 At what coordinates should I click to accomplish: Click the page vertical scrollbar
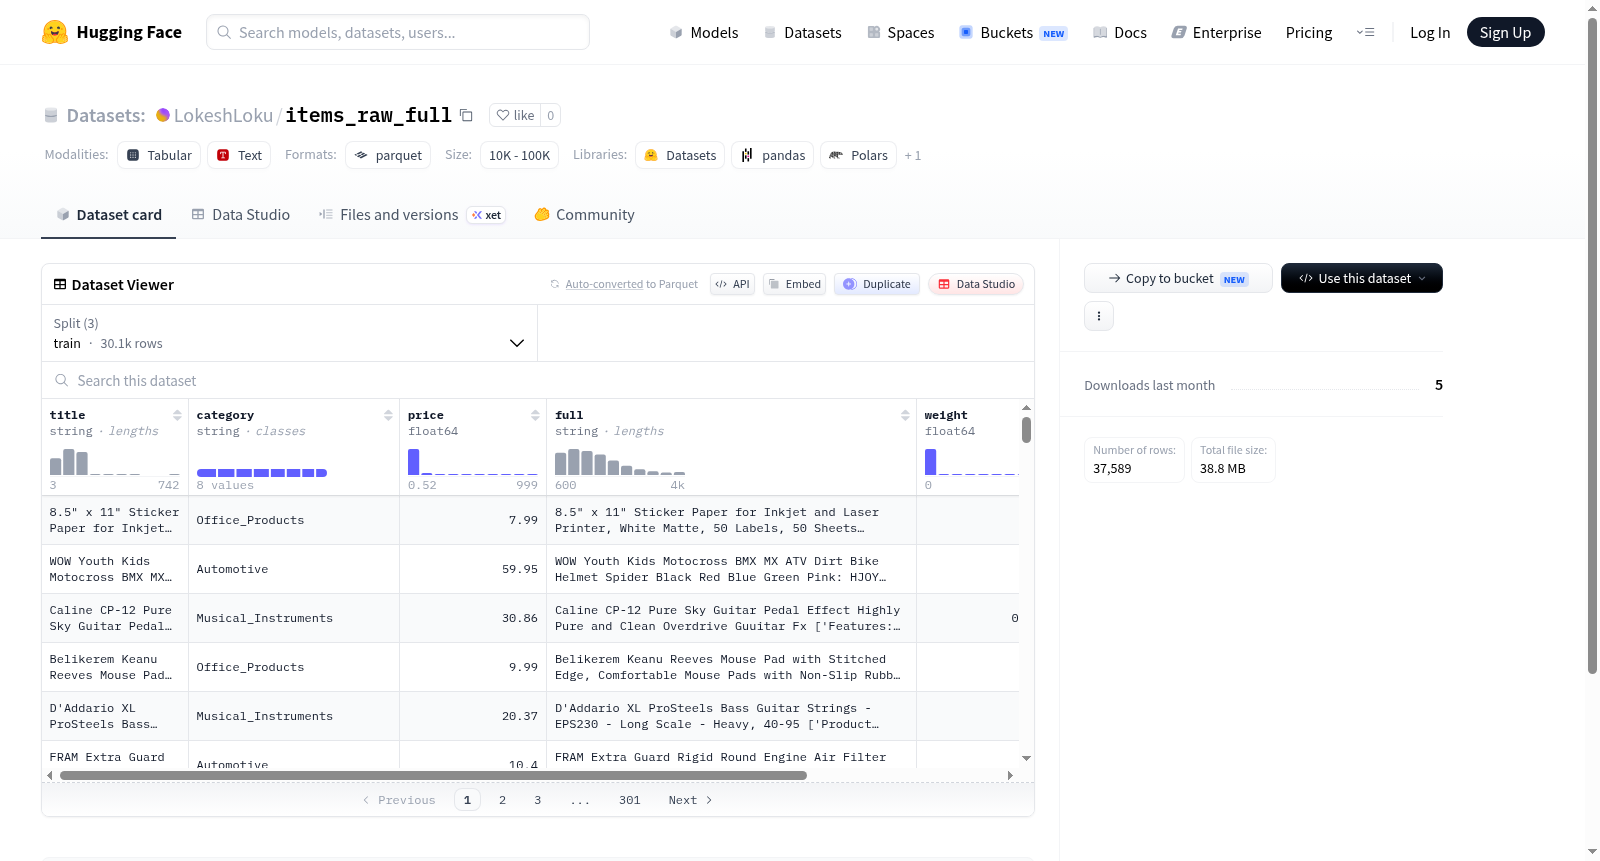1592,345
